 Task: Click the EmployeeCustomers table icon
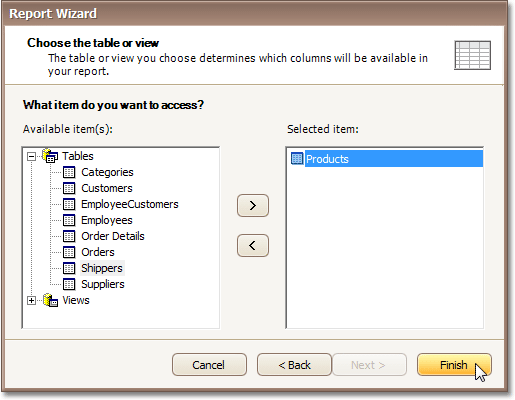coord(69,204)
